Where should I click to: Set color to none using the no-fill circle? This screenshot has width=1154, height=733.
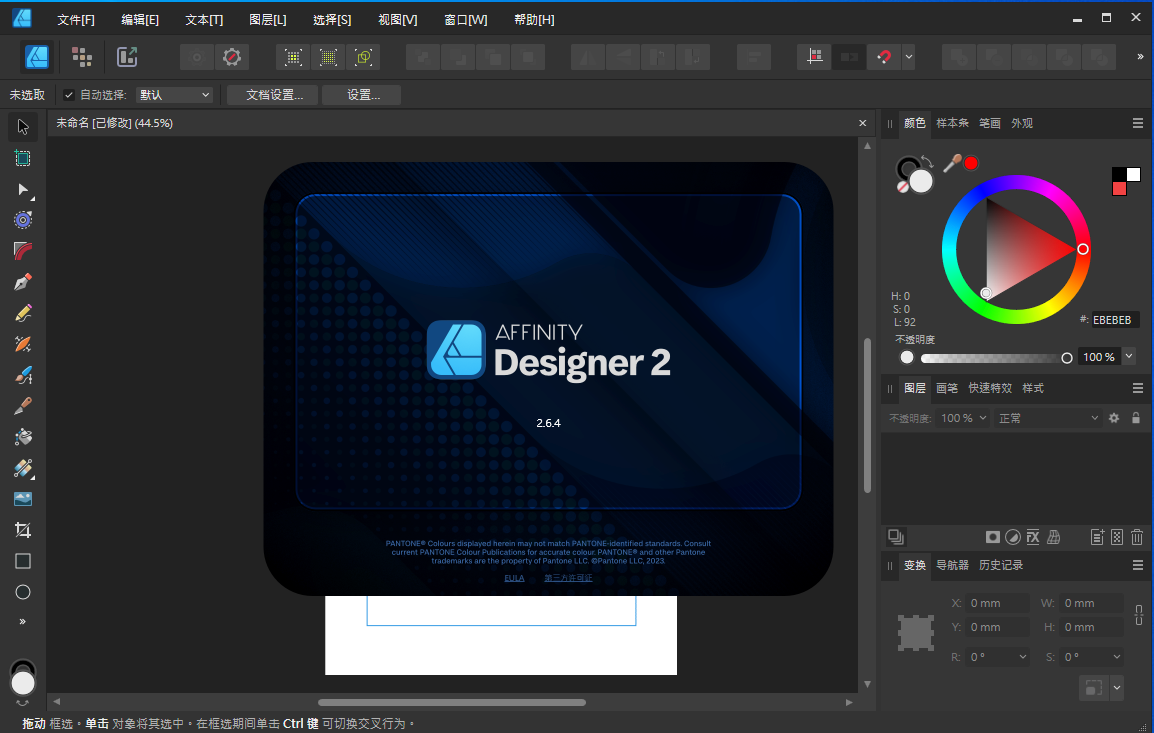903,187
